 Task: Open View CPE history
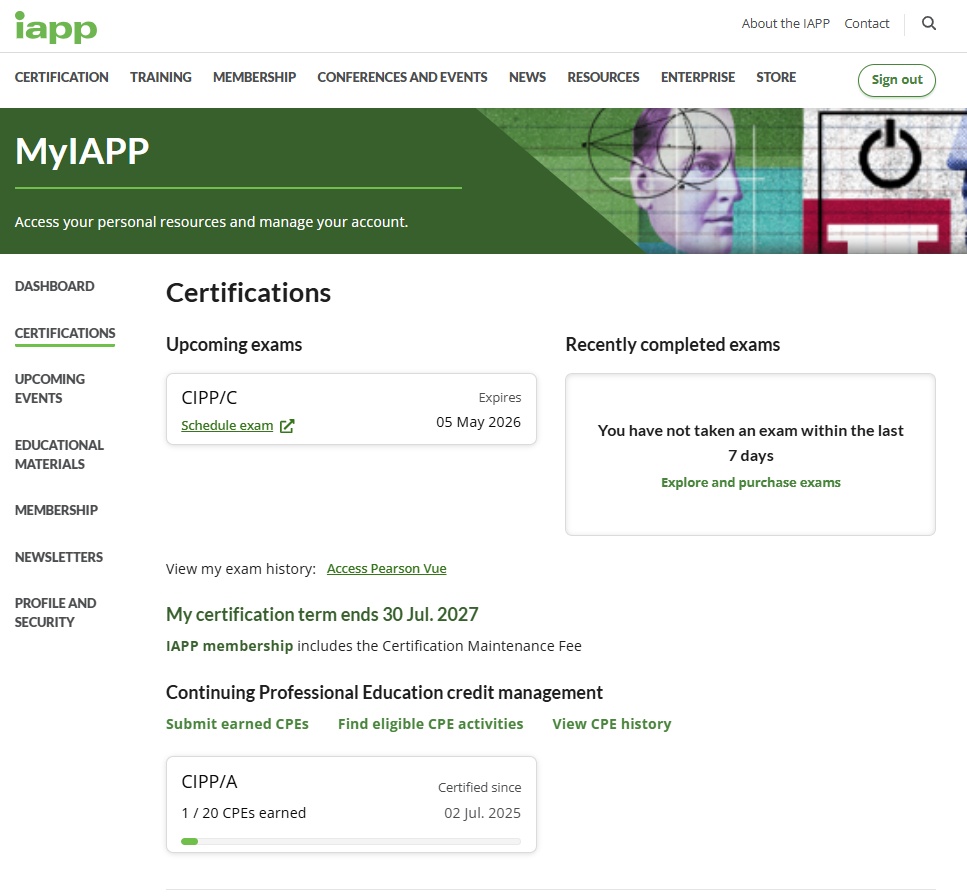(612, 724)
